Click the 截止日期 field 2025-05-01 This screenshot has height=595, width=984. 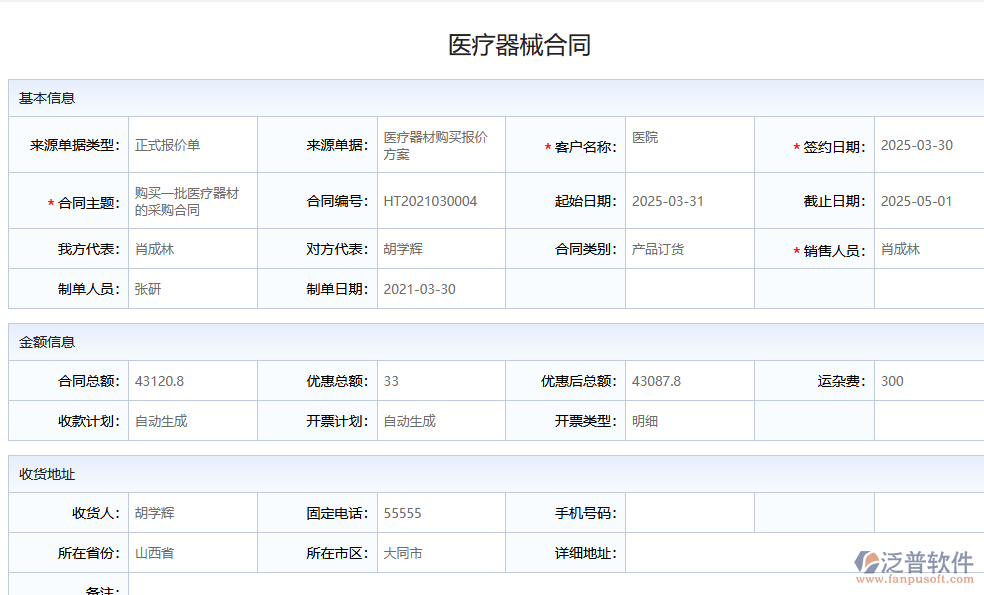click(929, 201)
